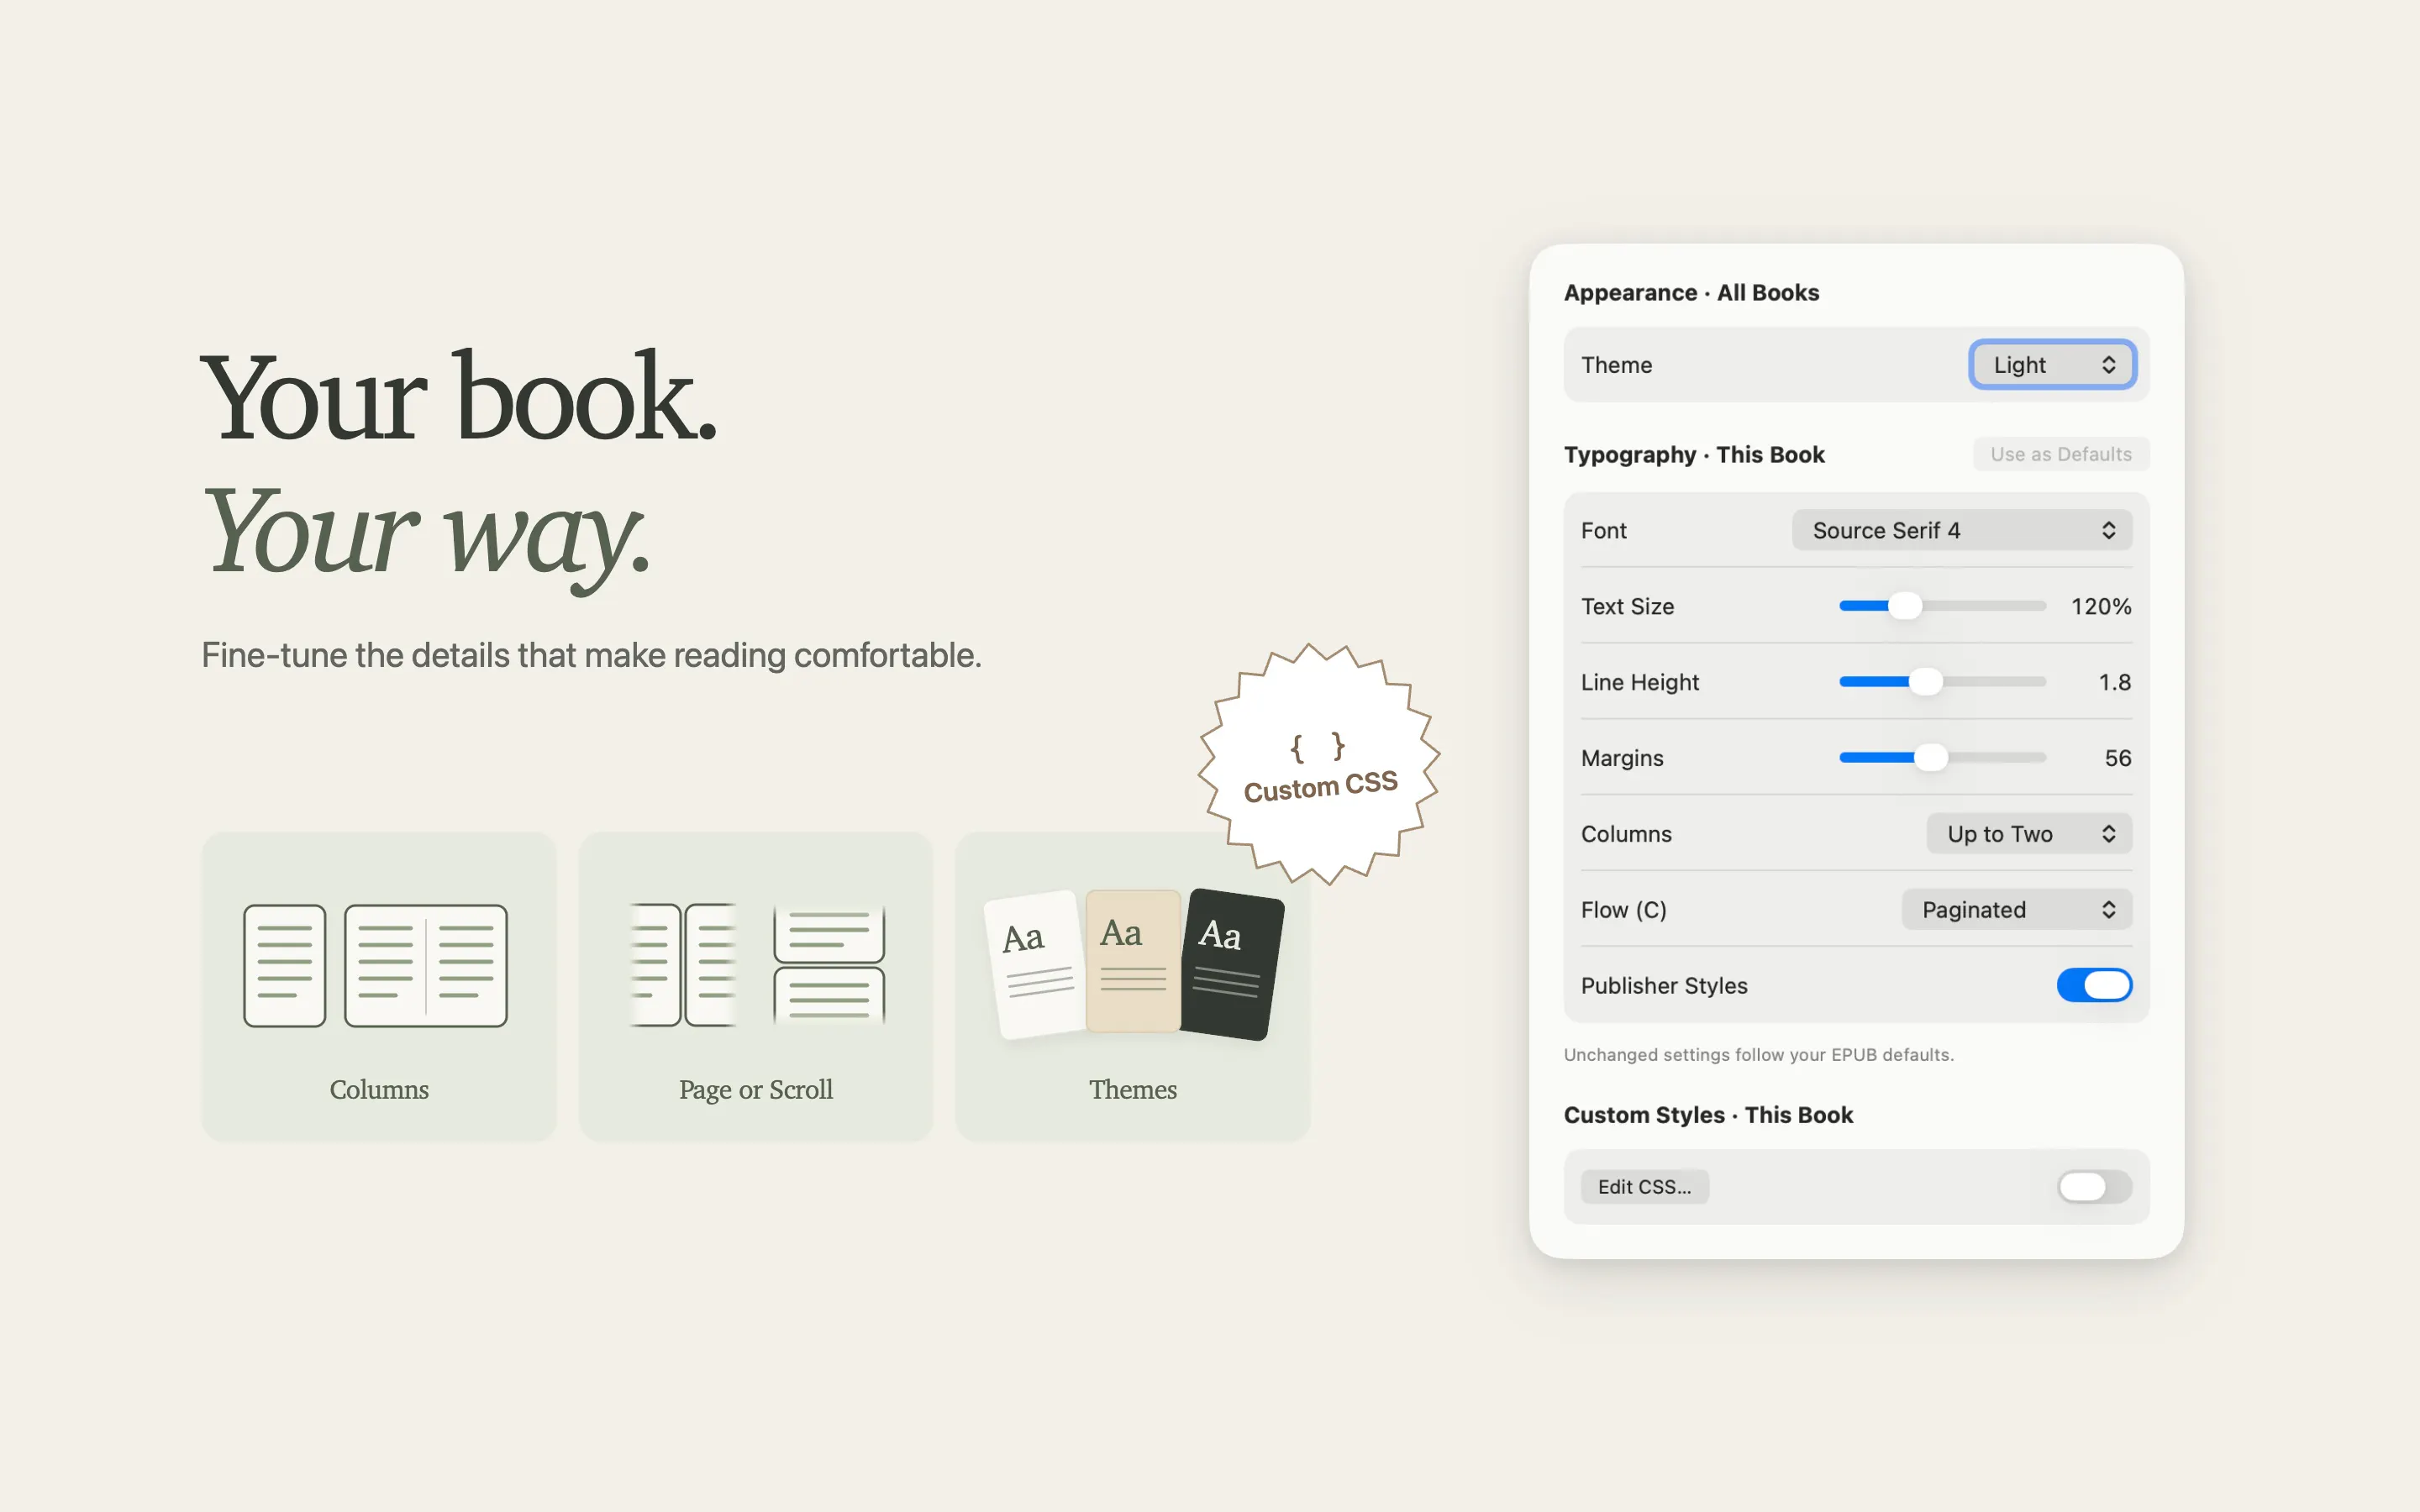Click the Custom Styles · This Book heading
Viewport: 2420px width, 1512px height.
(1708, 1115)
